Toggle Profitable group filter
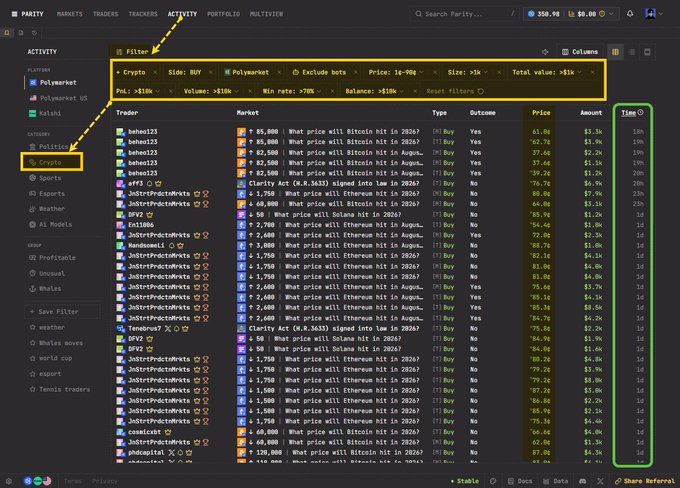The height and width of the screenshot is (488, 680). pyautogui.click(x=52, y=258)
